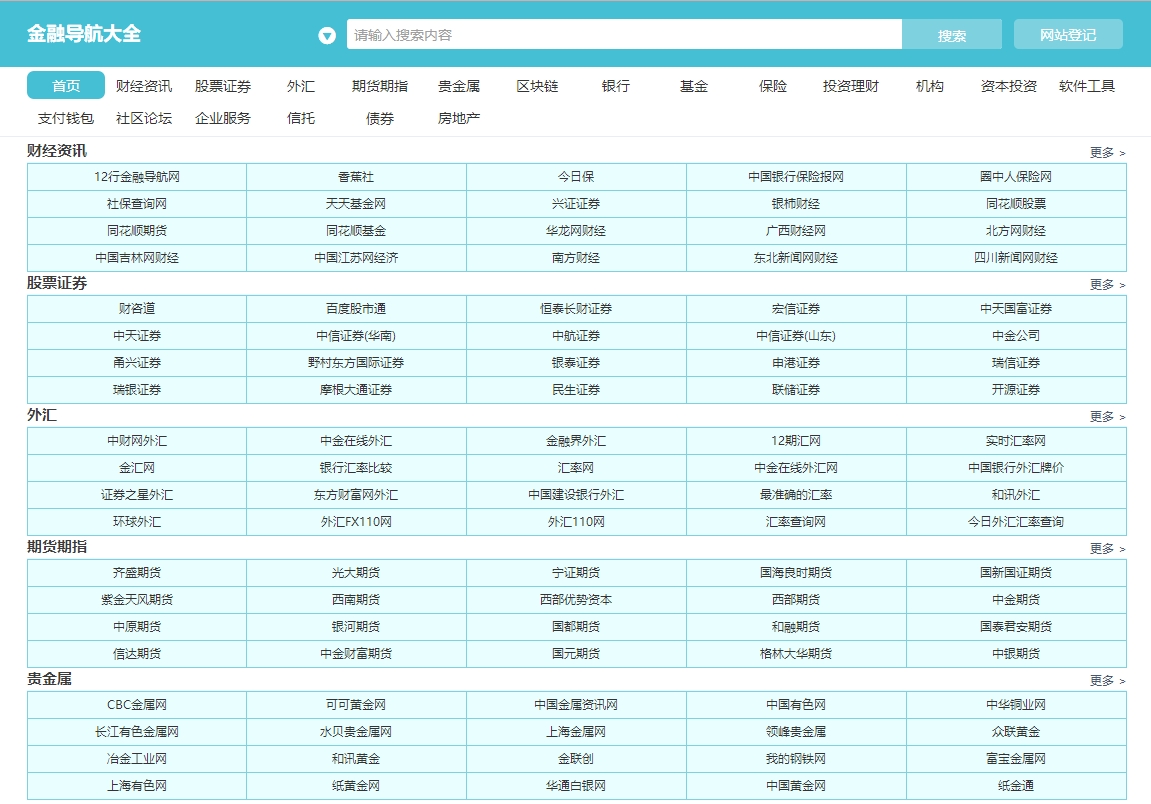Expand 更多 for the 财经资讯 section
This screenshot has height=804, width=1151.
[x=1107, y=153]
